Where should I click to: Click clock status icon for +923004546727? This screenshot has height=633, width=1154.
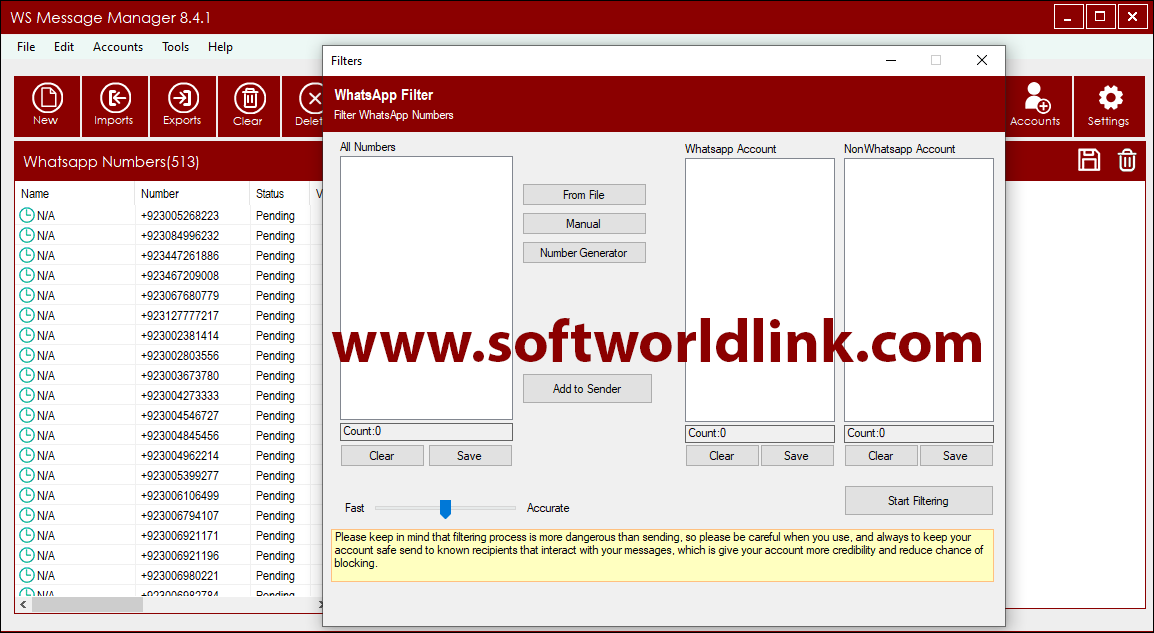pyautogui.click(x=26, y=415)
